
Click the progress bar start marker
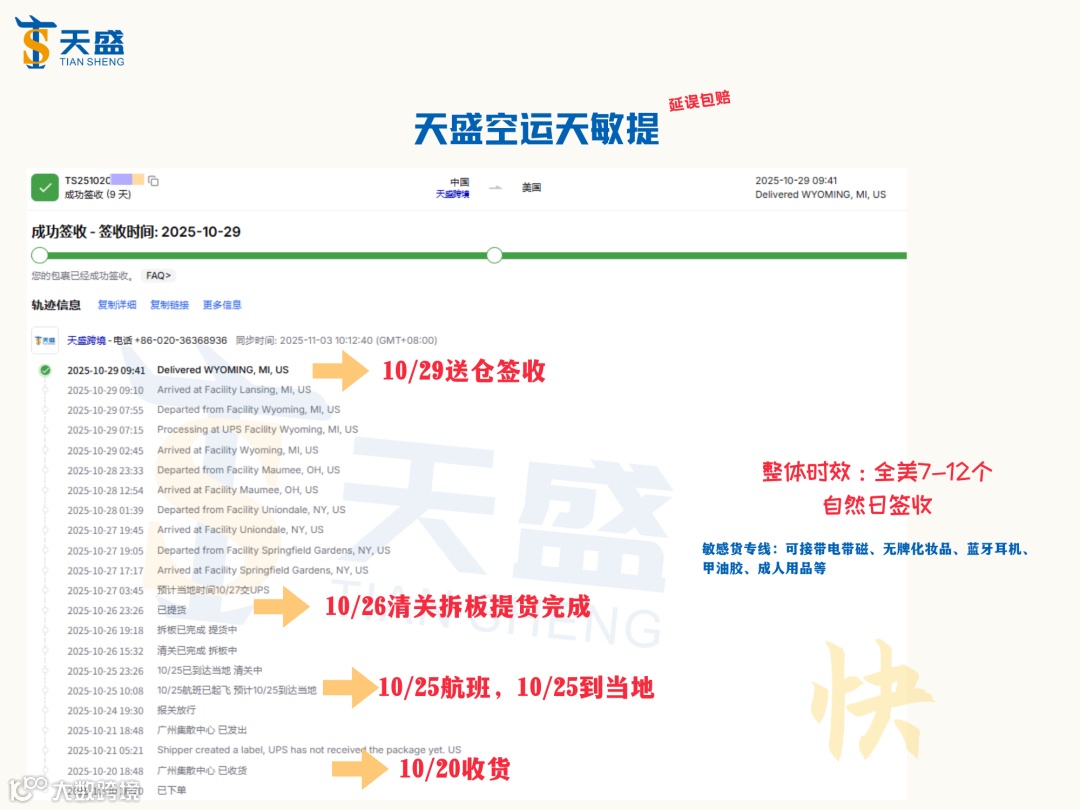[40, 256]
